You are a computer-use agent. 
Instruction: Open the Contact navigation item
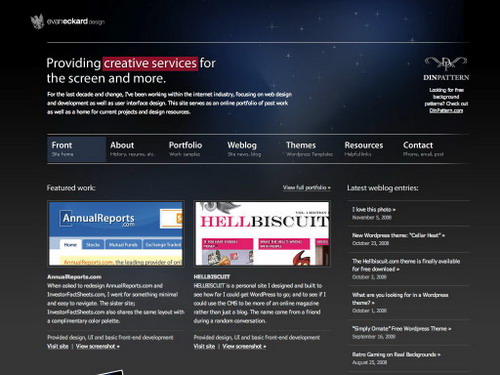click(423, 149)
